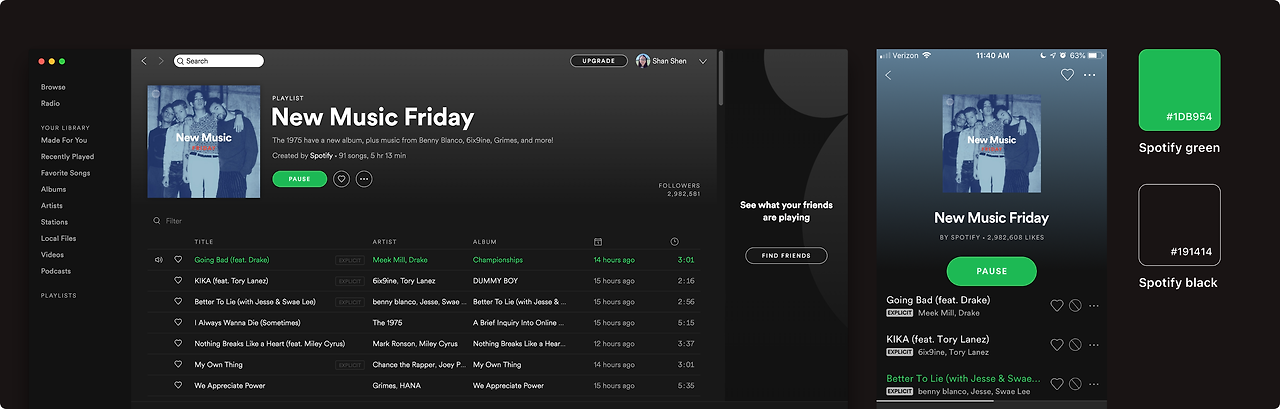Tap the mobile heart in the top bar
Image resolution: width=1280 pixels, height=409 pixels.
[1067, 75]
